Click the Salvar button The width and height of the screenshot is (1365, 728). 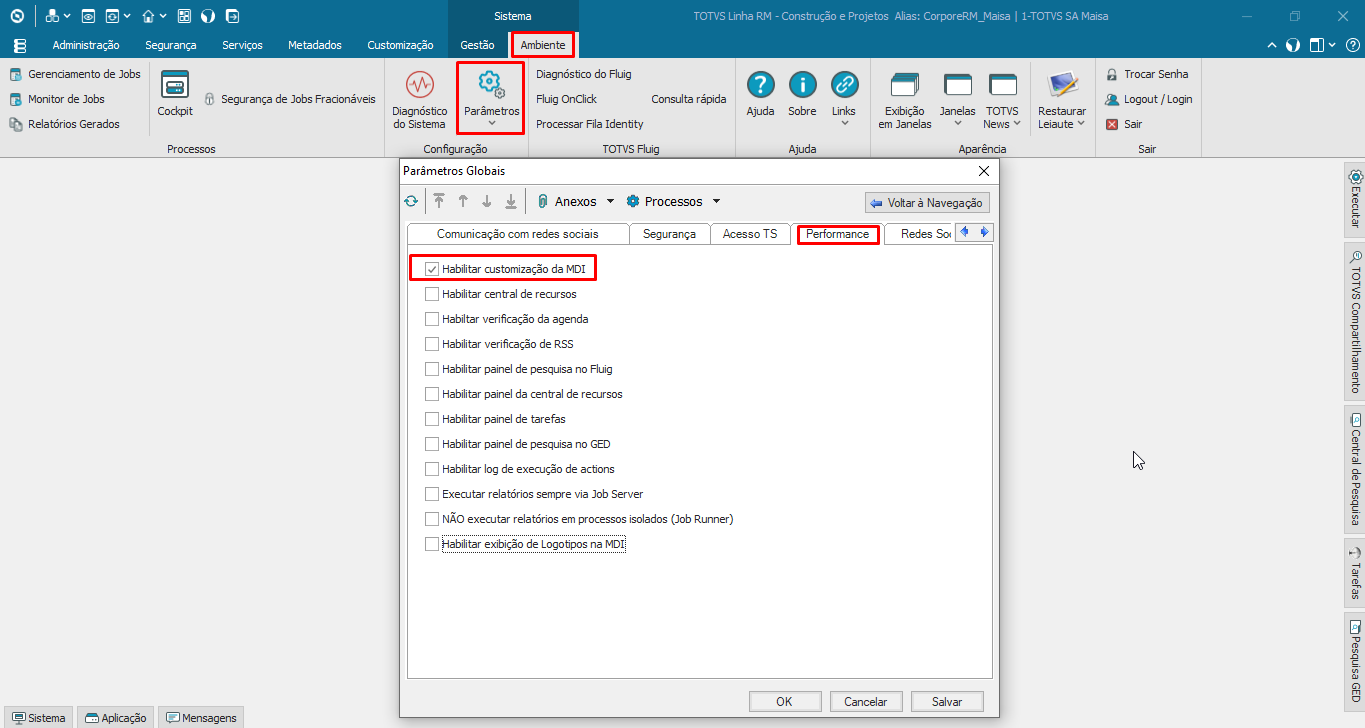947,701
